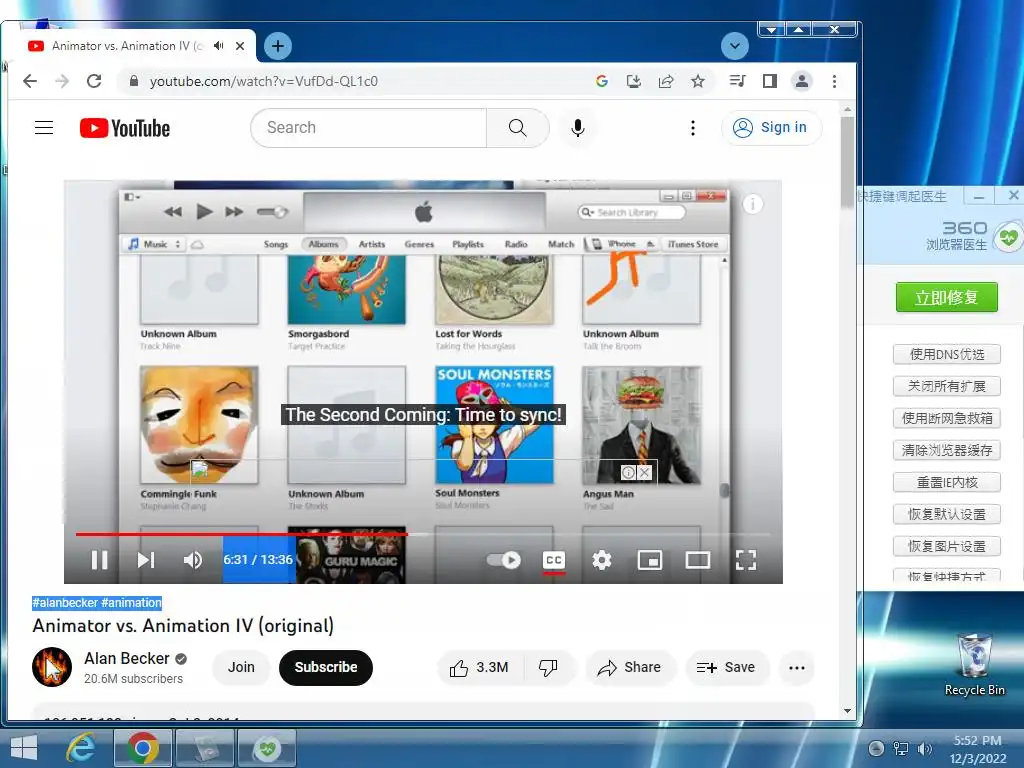Go to the YouTube home logo
The height and width of the screenshot is (768, 1024).
click(125, 128)
